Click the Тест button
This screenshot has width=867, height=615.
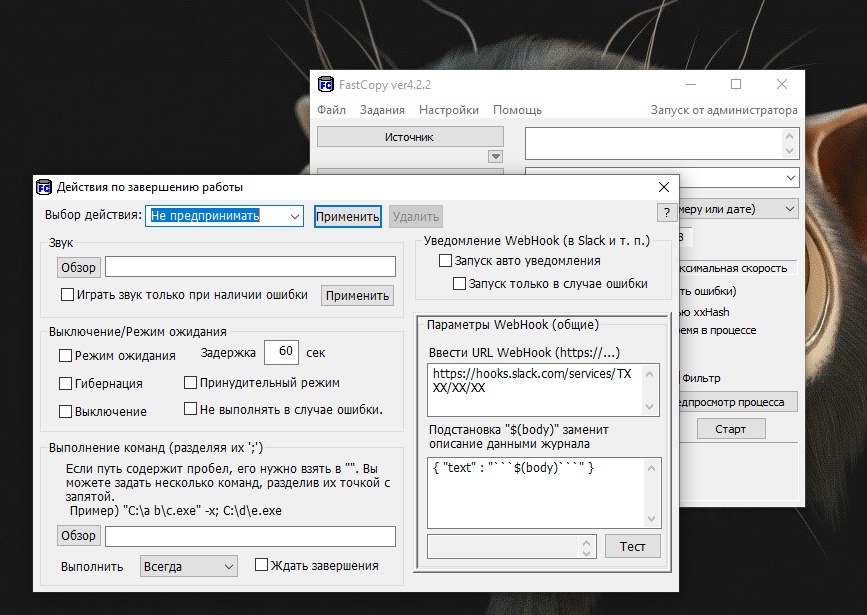[633, 546]
